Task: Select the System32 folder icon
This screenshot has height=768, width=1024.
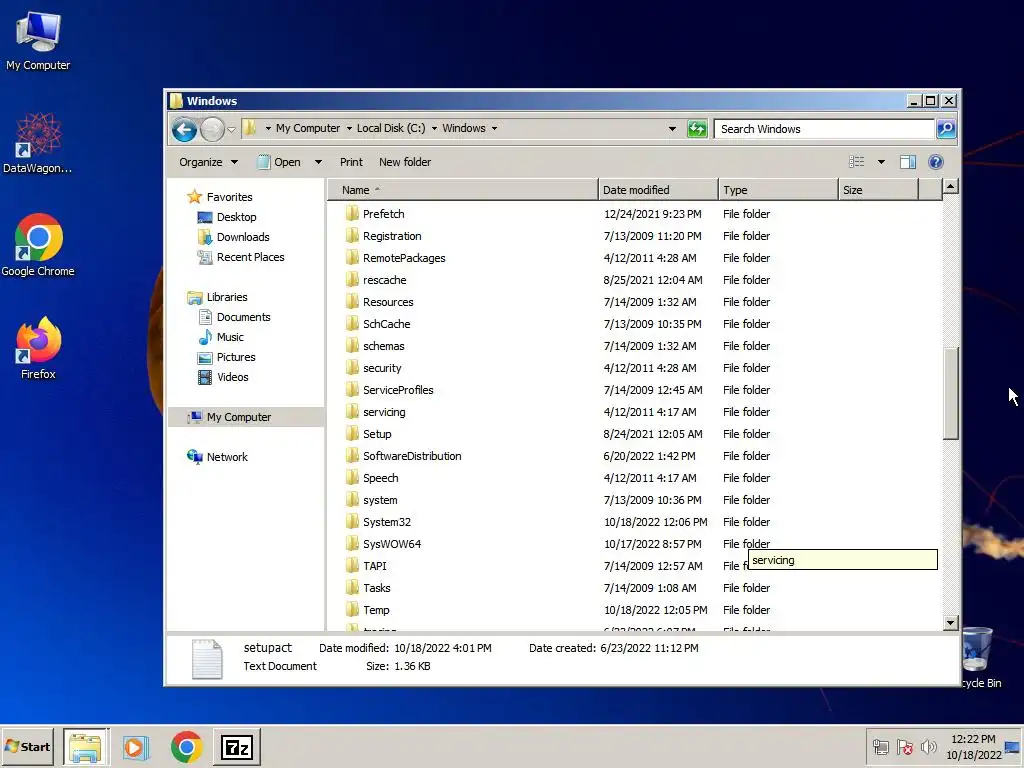Action: tap(352, 522)
